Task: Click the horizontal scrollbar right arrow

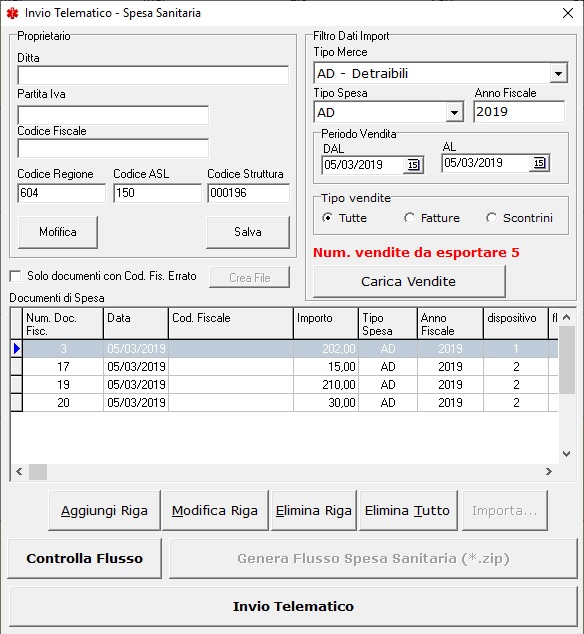Action: (548, 471)
